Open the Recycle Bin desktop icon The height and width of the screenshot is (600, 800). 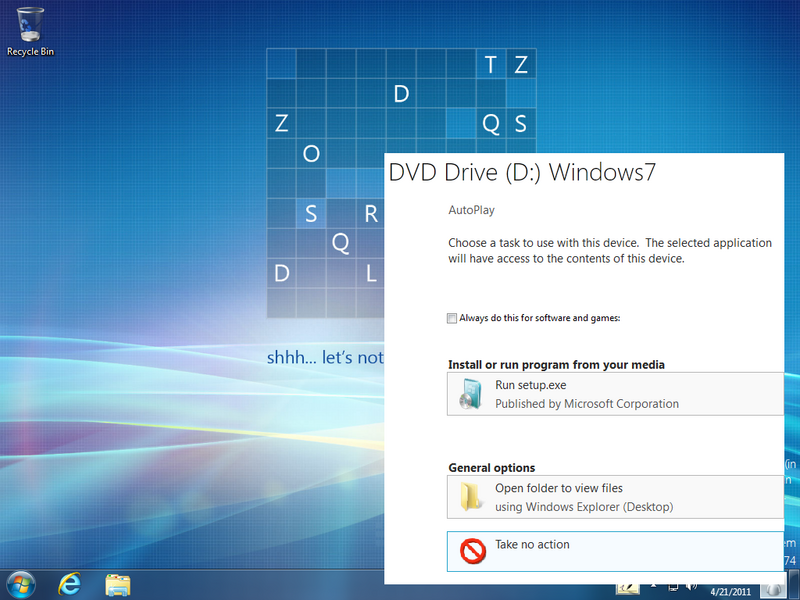[x=30, y=32]
